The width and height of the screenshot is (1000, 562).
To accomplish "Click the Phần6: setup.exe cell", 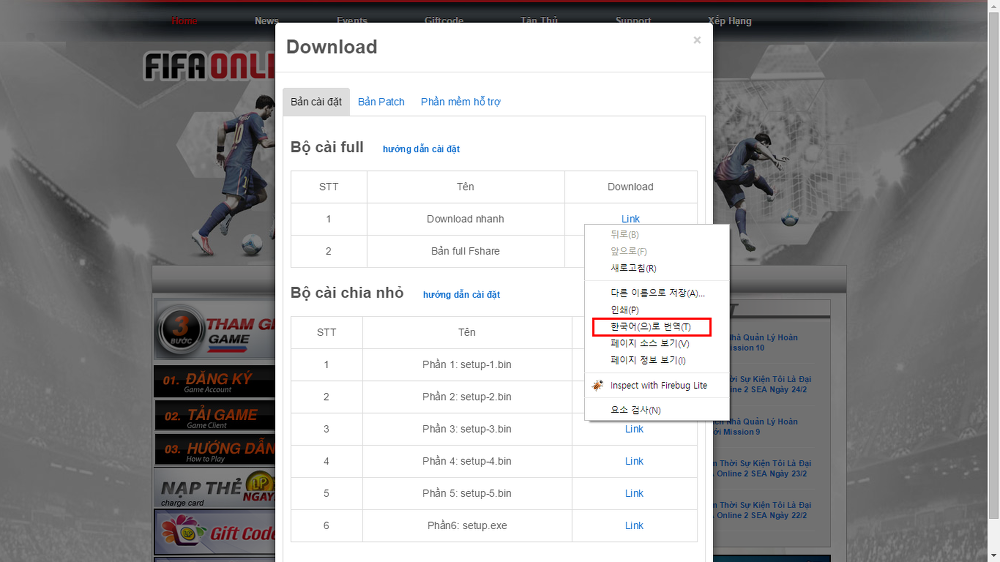I will (x=467, y=526).
